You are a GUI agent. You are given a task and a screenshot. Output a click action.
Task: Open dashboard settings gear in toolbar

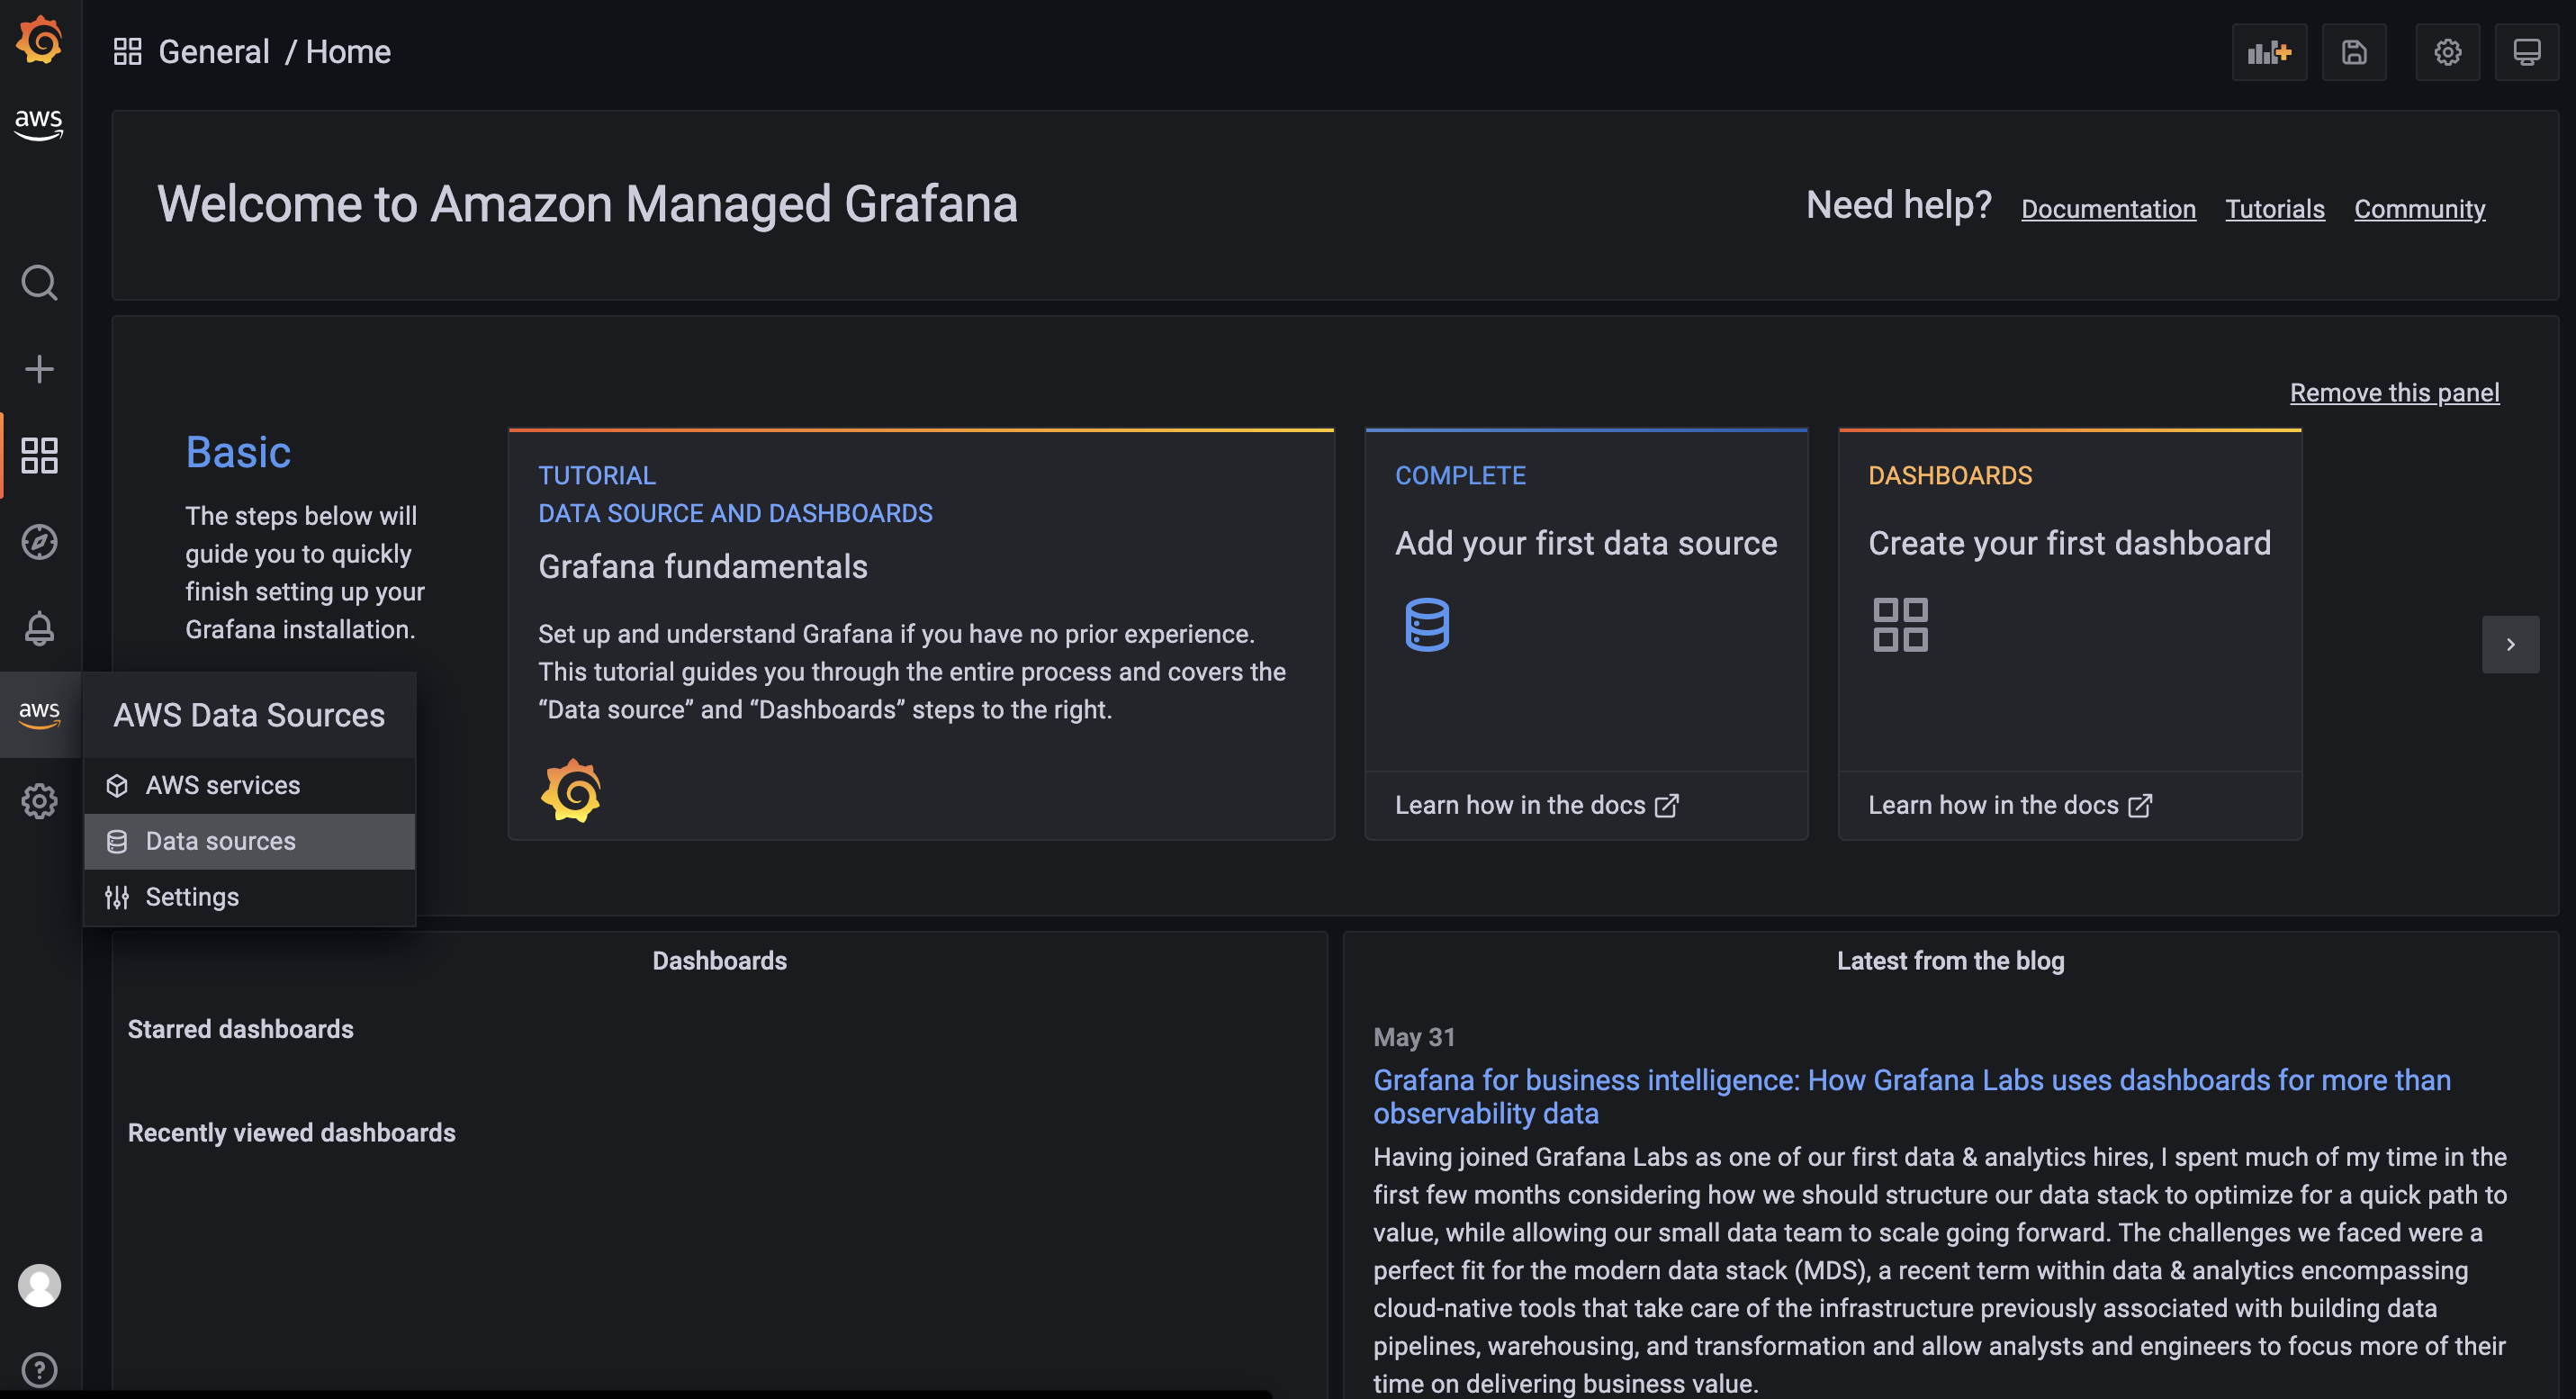coord(2447,52)
